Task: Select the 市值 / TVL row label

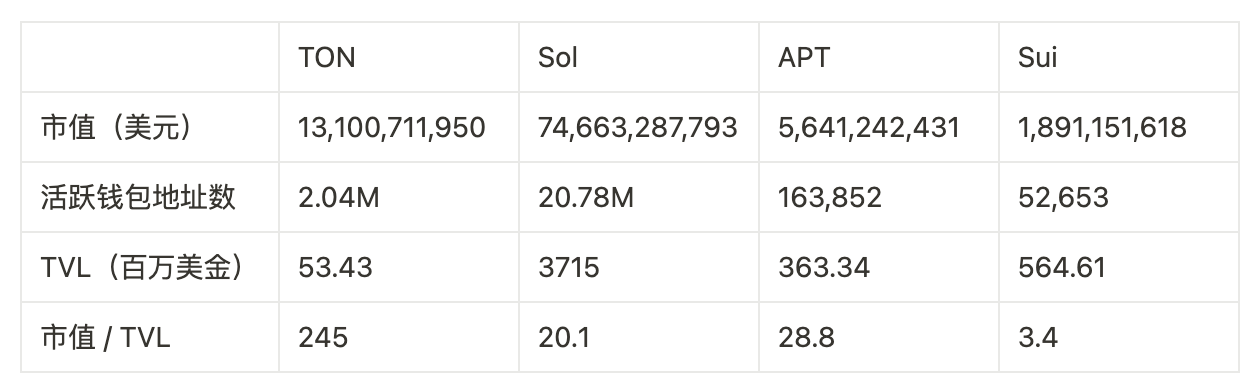Action: tap(105, 338)
